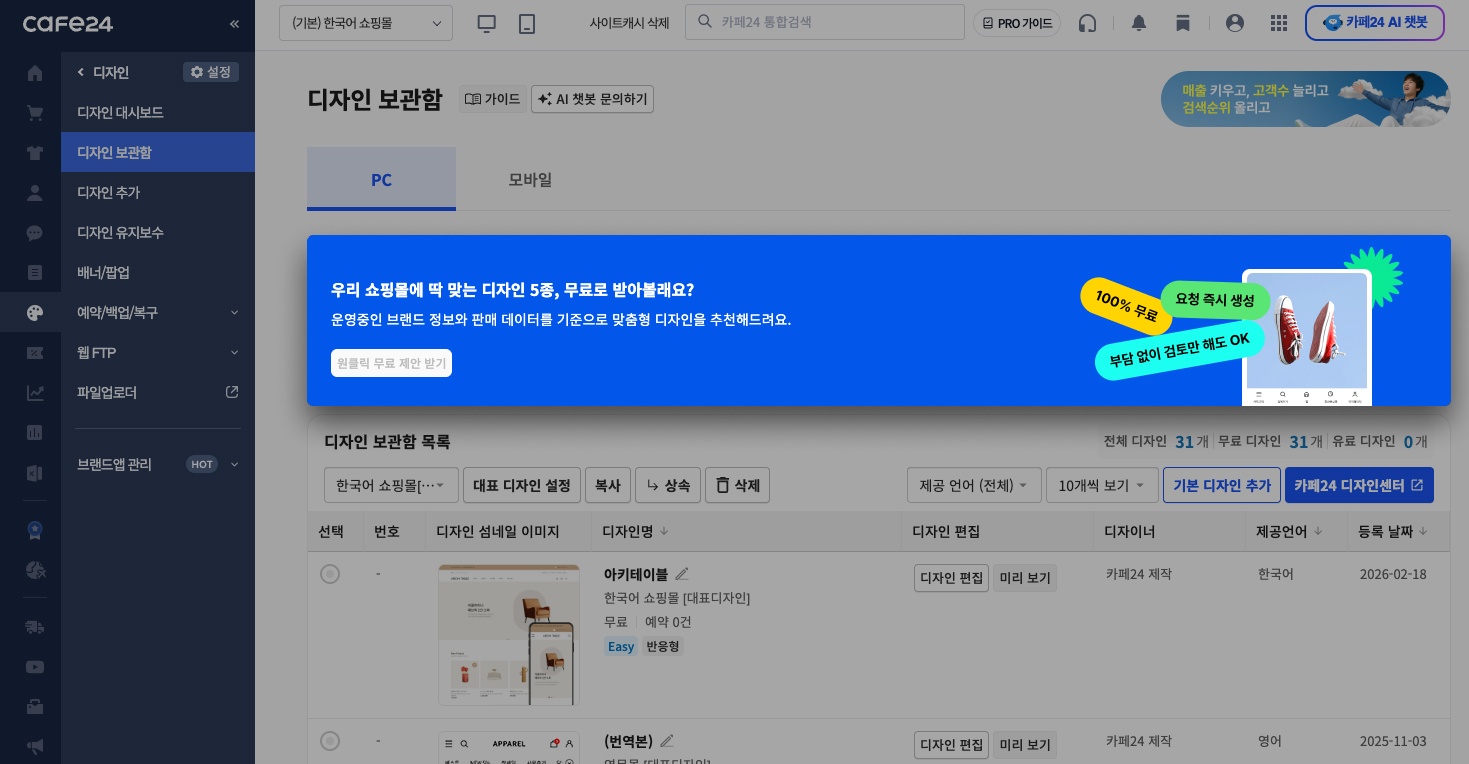Image resolution: width=1469 pixels, height=764 pixels.
Task: Open the 10개씩 보기 dropdown
Action: click(1102, 485)
